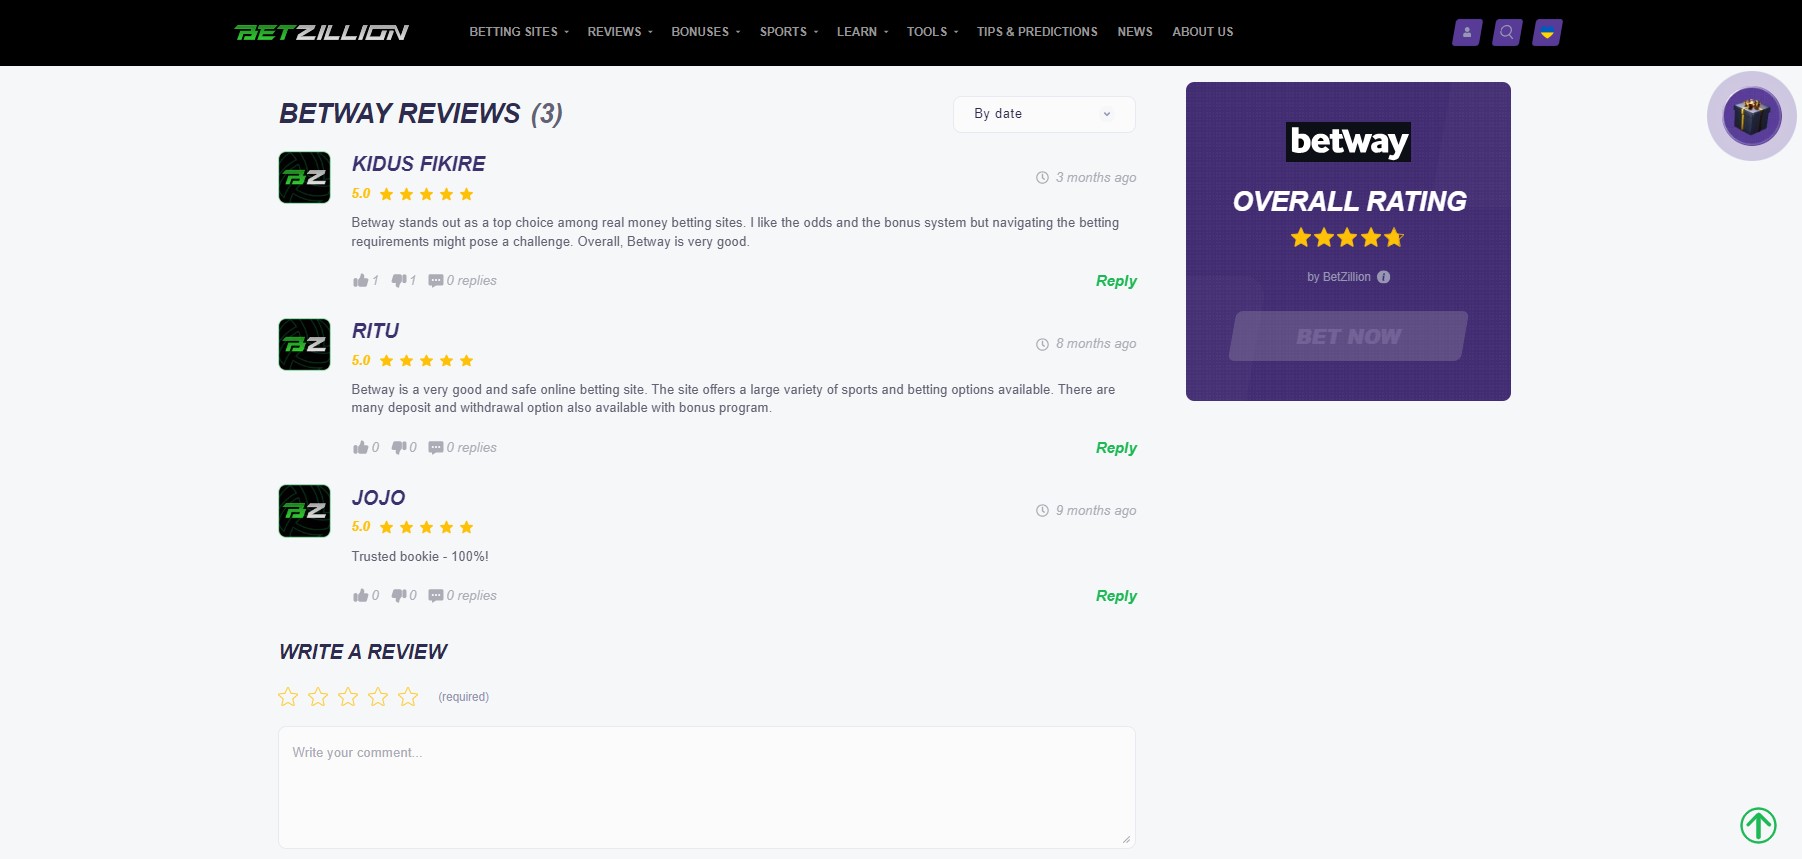The width and height of the screenshot is (1802, 859).
Task: Open the Ukraine flag language selector
Action: pyautogui.click(x=1547, y=33)
